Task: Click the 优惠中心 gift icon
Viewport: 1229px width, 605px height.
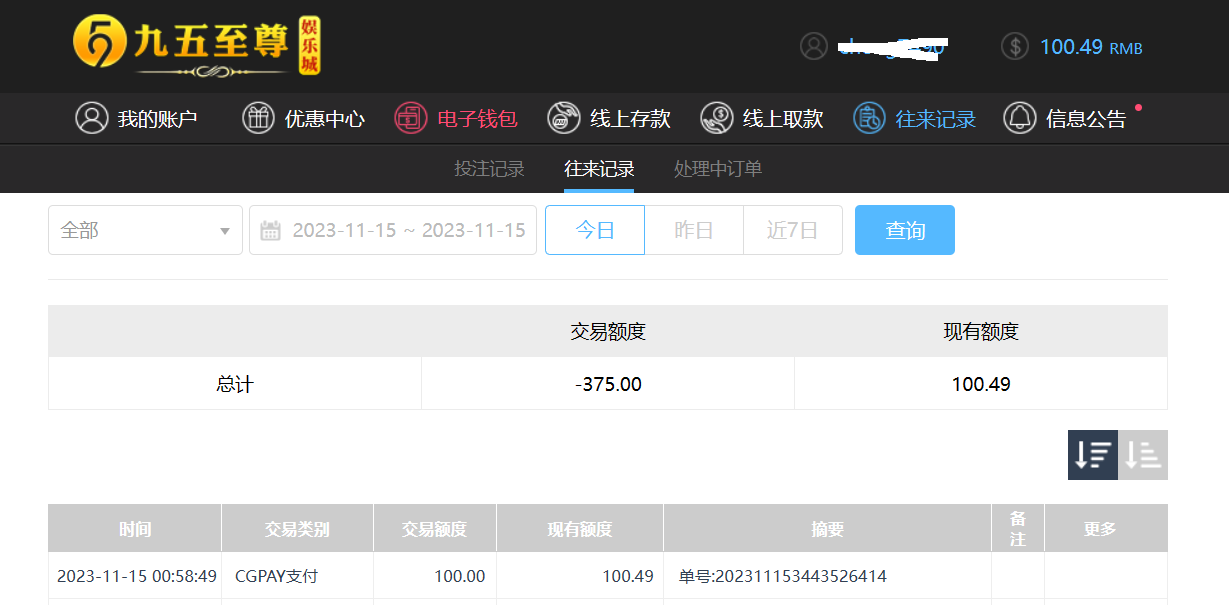Action: point(259,118)
